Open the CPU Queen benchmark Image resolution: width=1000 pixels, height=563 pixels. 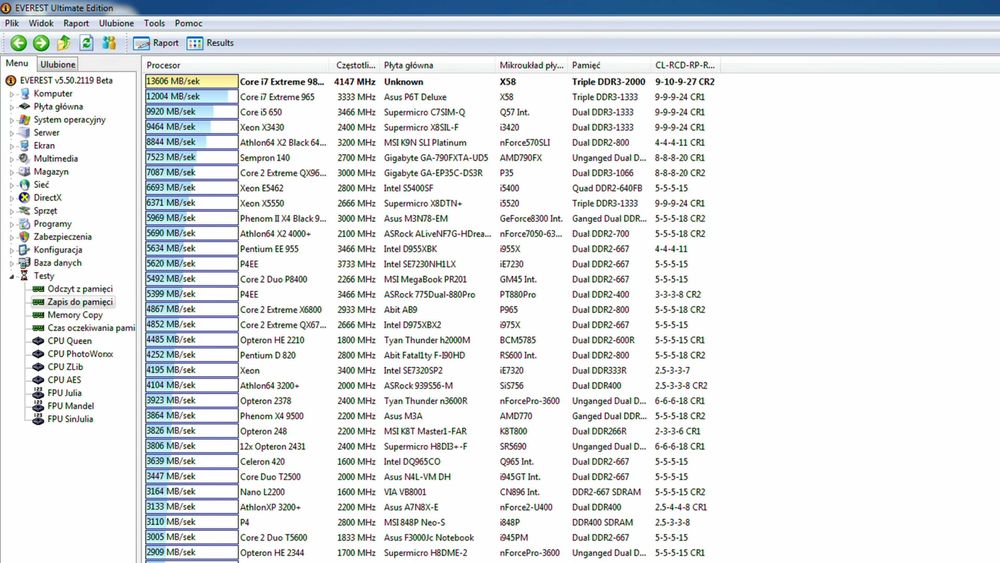pos(70,341)
